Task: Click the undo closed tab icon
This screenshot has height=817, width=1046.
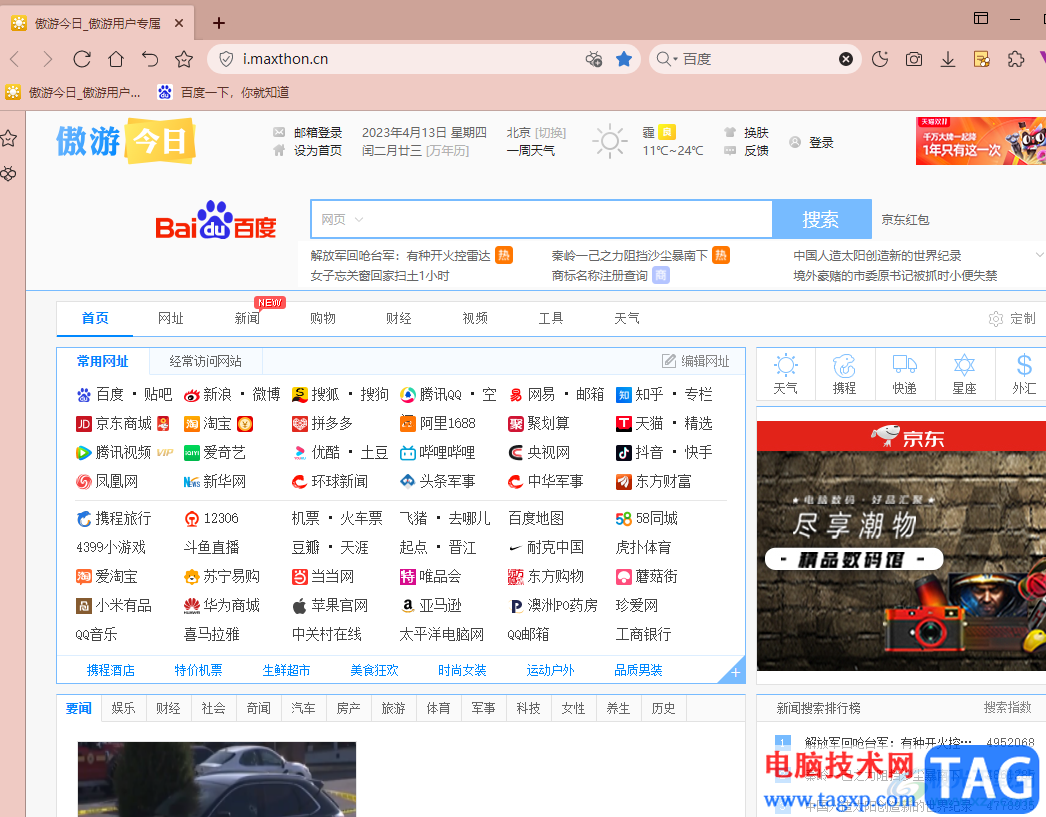Action: [150, 59]
